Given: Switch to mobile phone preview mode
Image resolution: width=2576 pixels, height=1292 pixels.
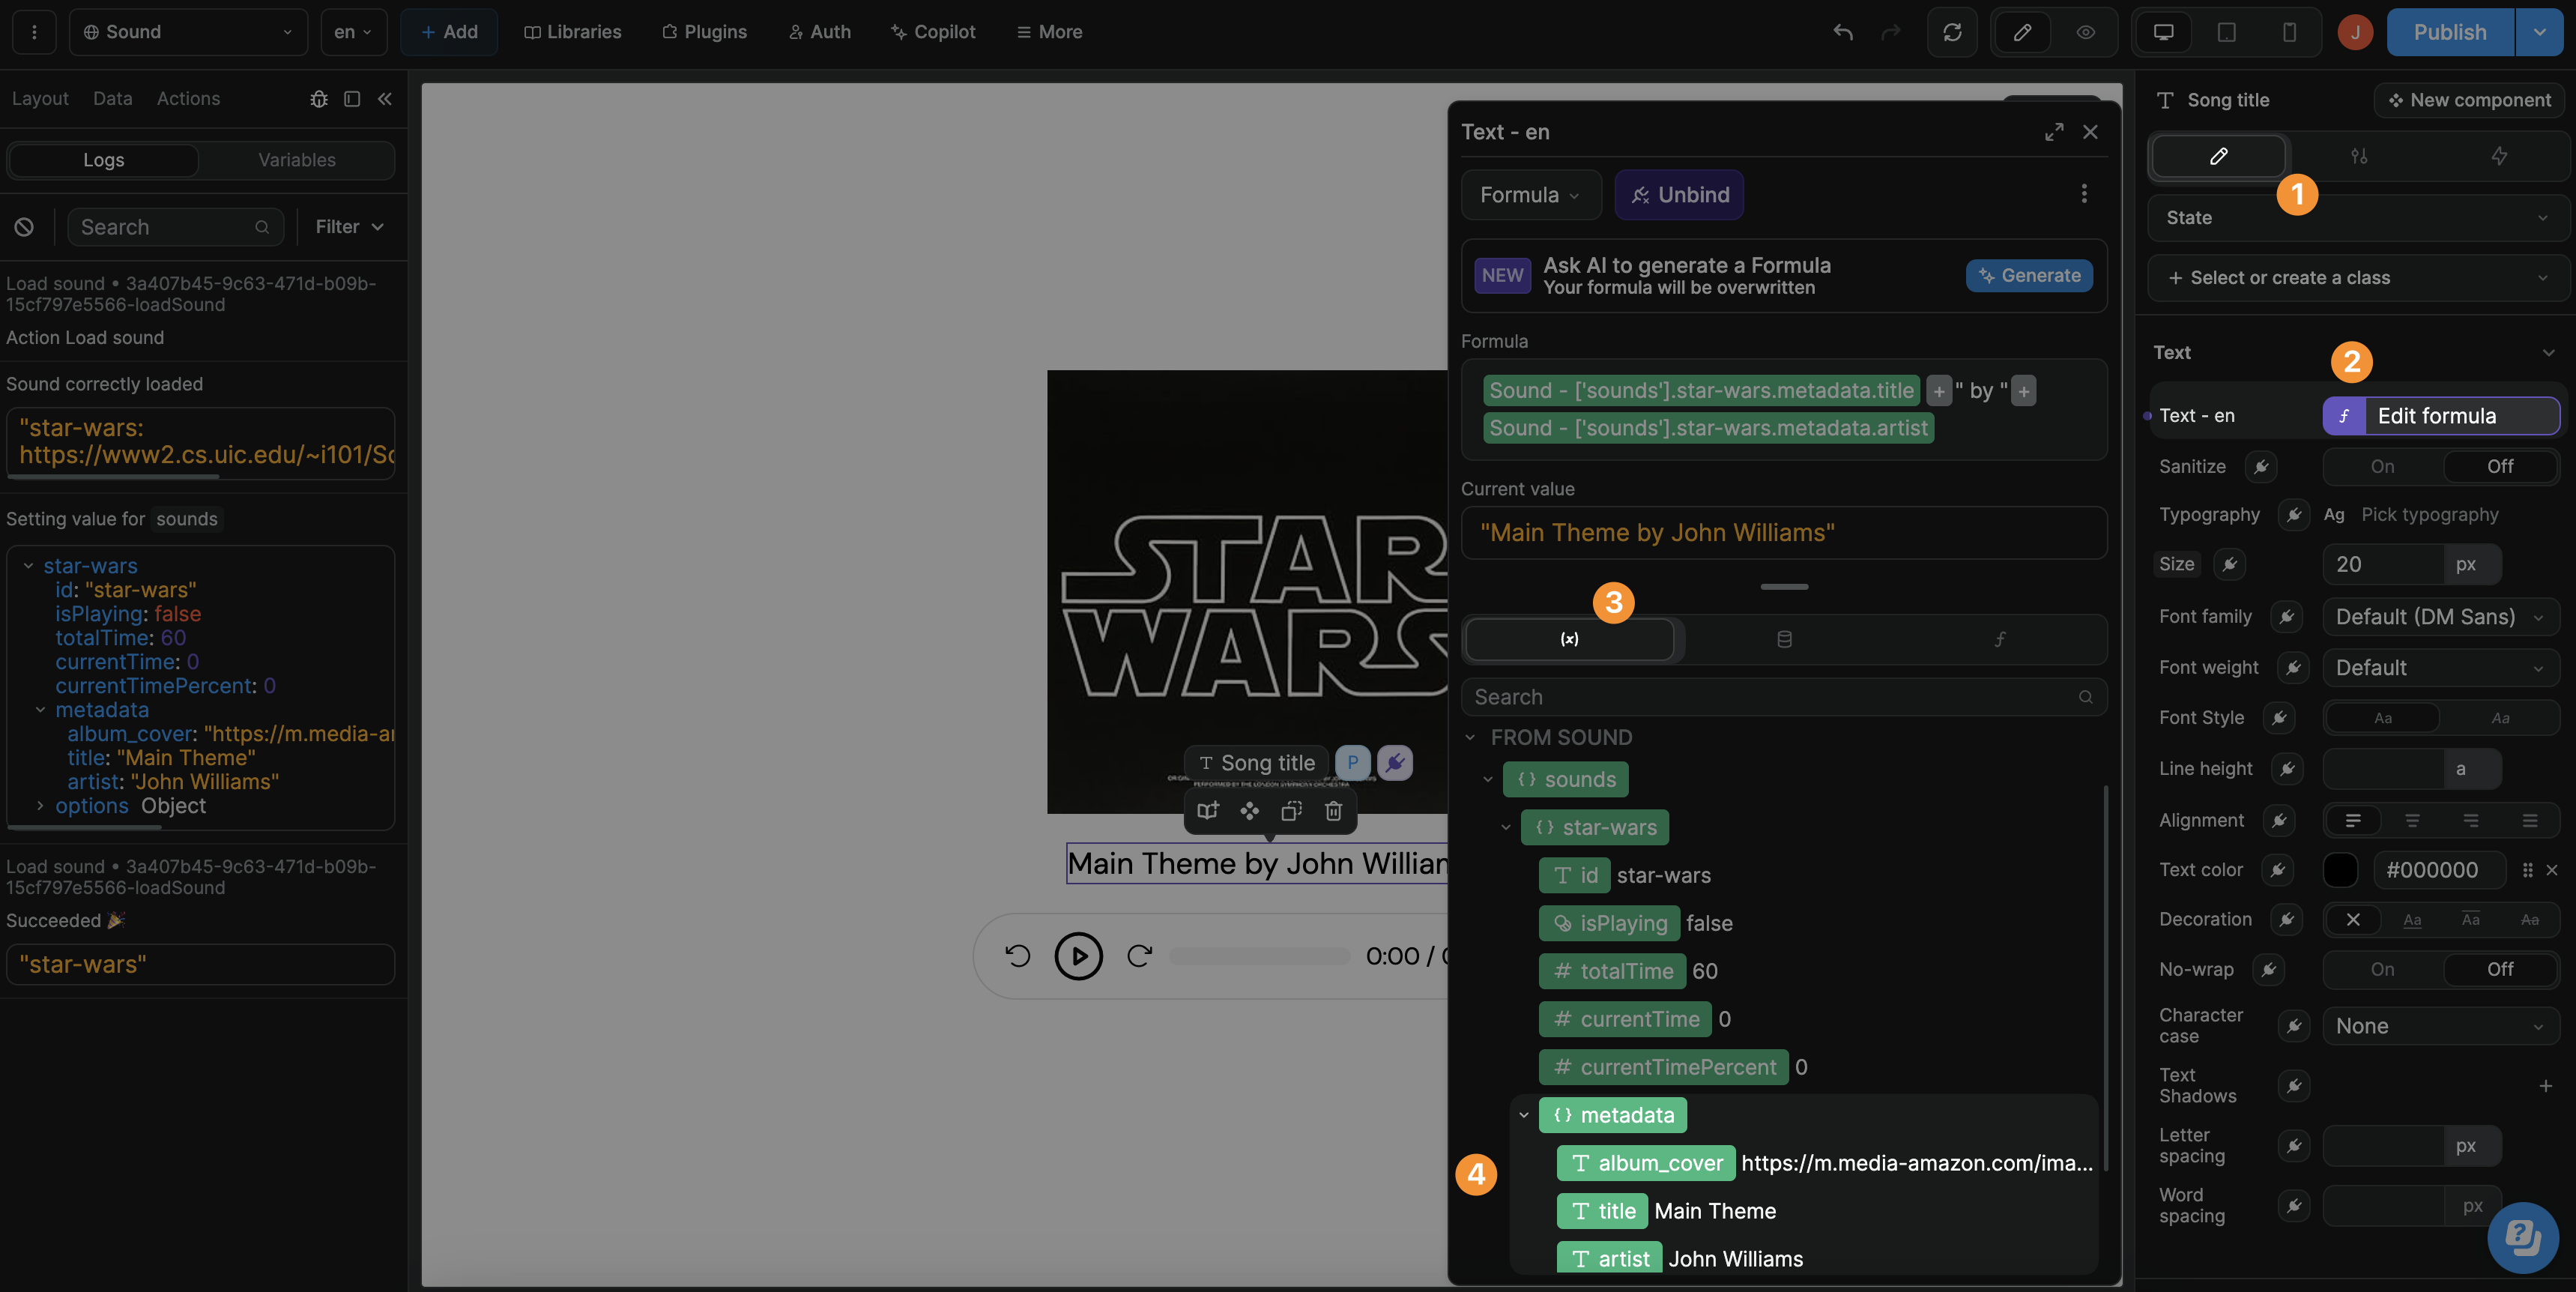Looking at the screenshot, I should [x=2290, y=32].
